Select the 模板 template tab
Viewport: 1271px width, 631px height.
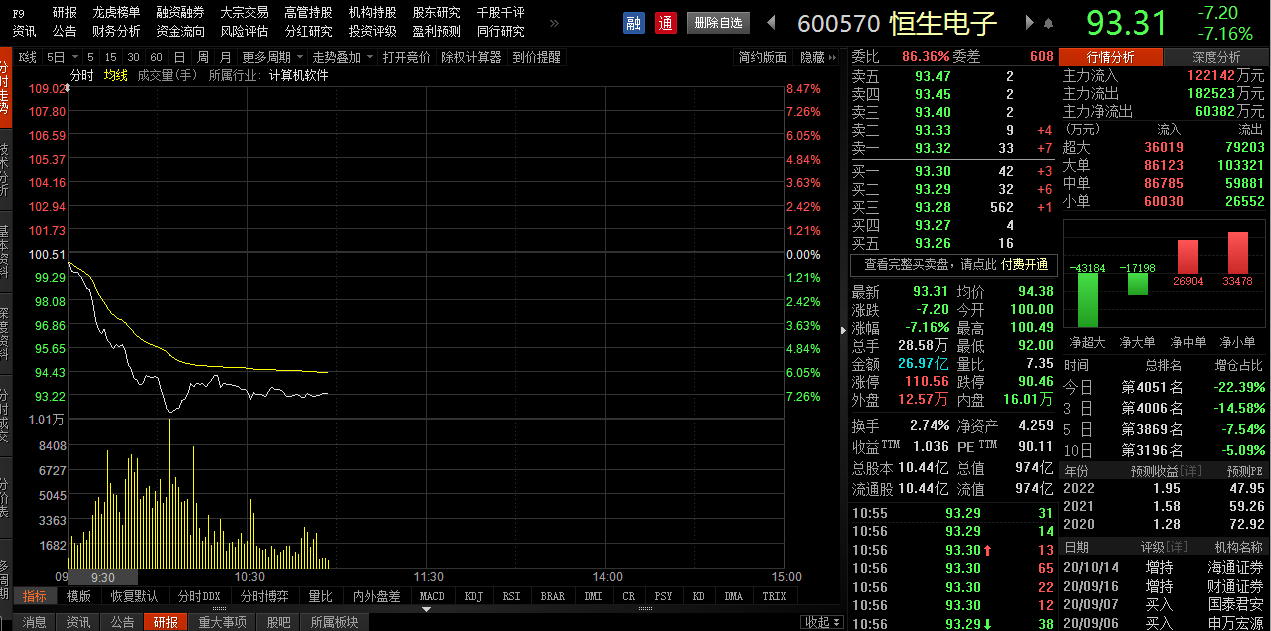[79, 596]
